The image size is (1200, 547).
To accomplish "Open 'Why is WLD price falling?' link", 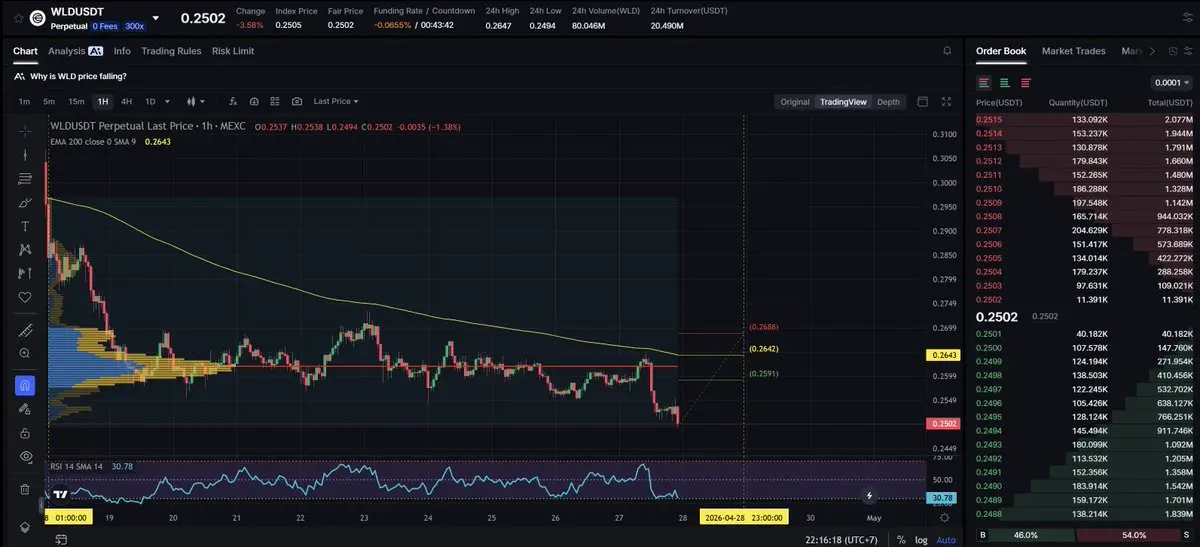I will pyautogui.click(x=78, y=76).
